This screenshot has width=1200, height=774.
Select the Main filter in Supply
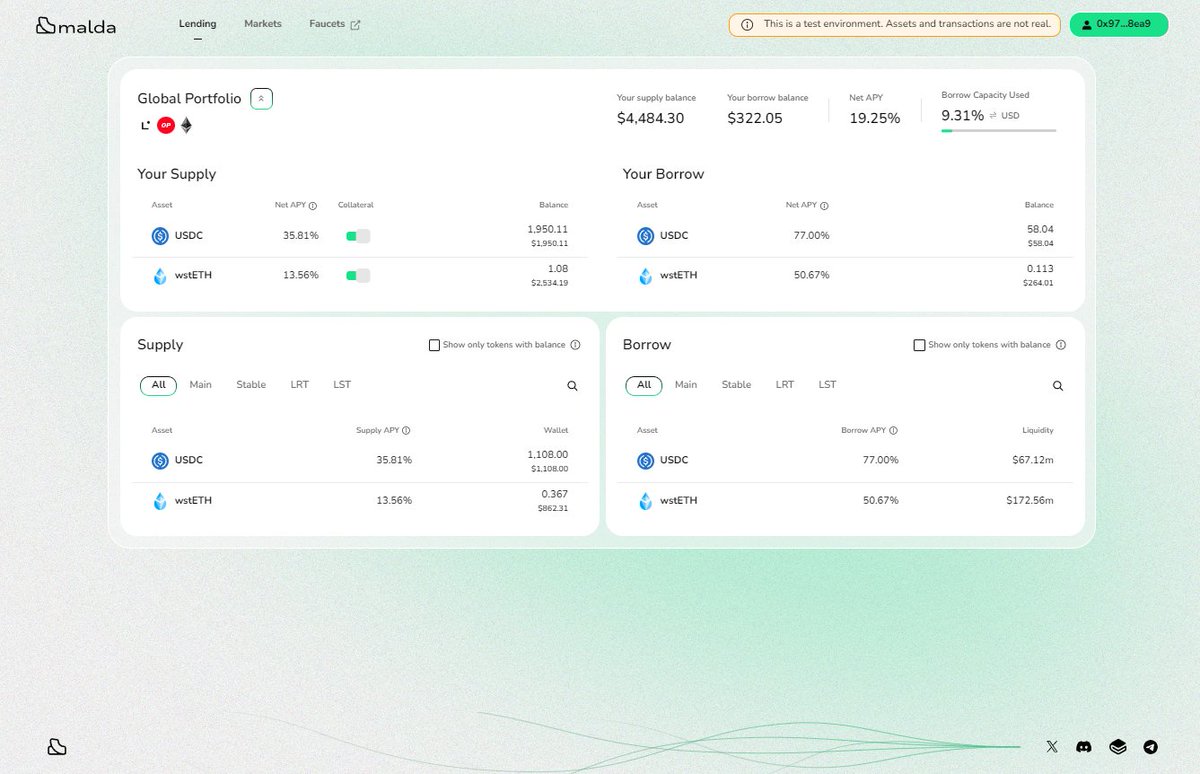pyautogui.click(x=201, y=385)
